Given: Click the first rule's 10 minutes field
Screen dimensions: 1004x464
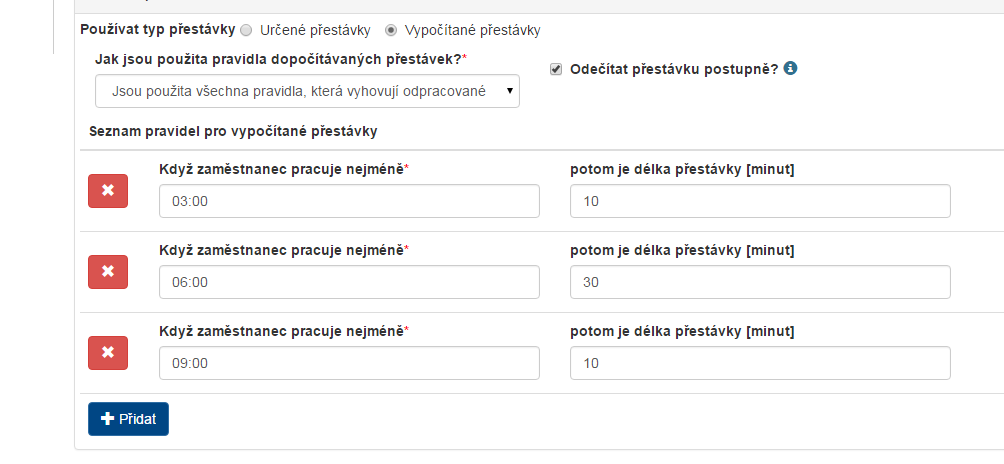Looking at the screenshot, I should coord(760,201).
